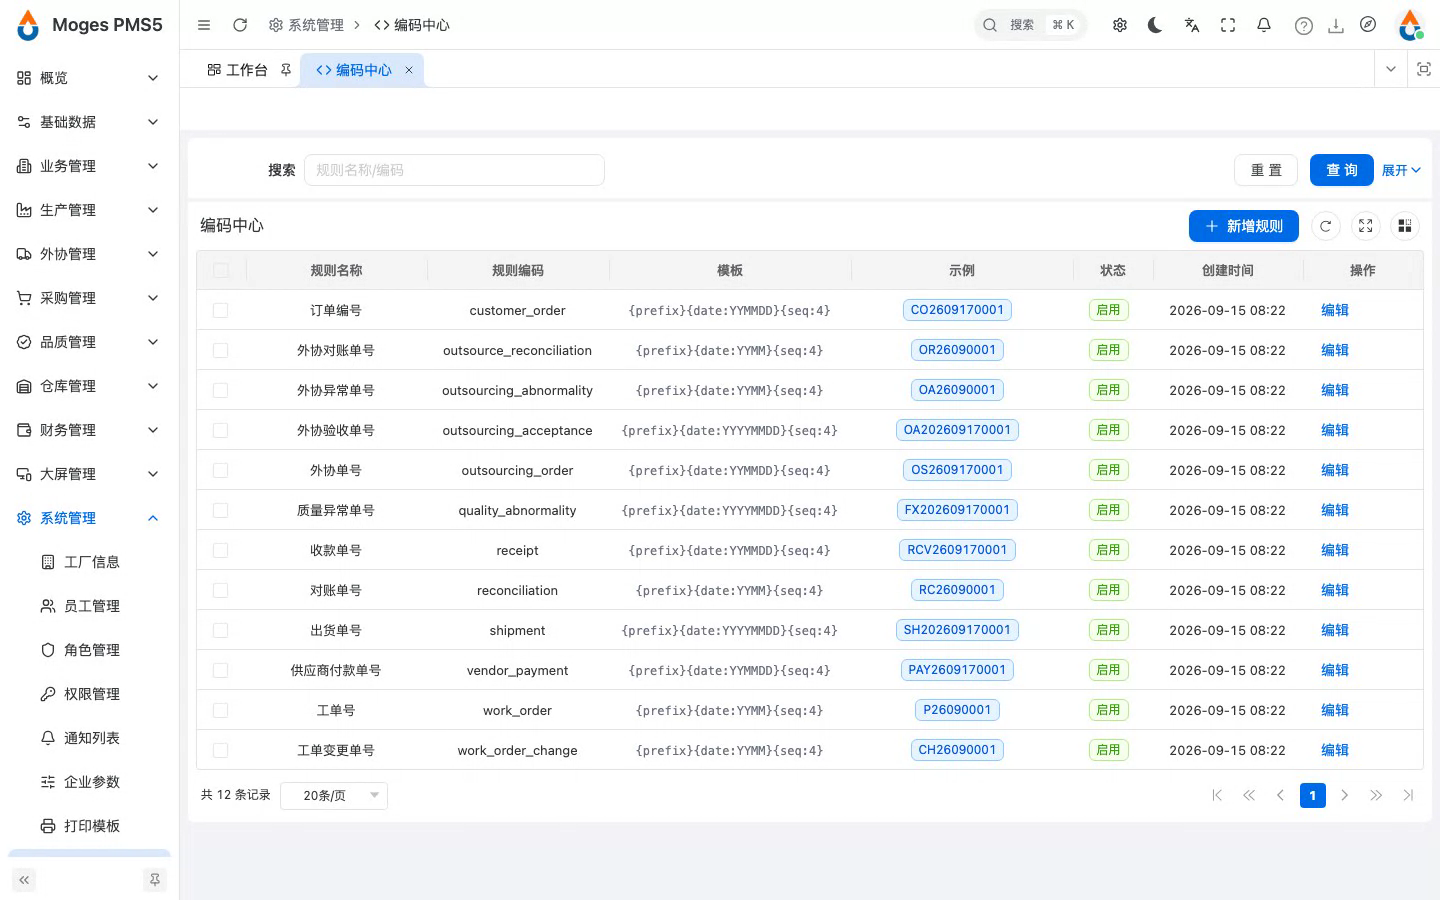Open the settings gear icon in header
The image size is (1440, 900).
coord(1120,25)
